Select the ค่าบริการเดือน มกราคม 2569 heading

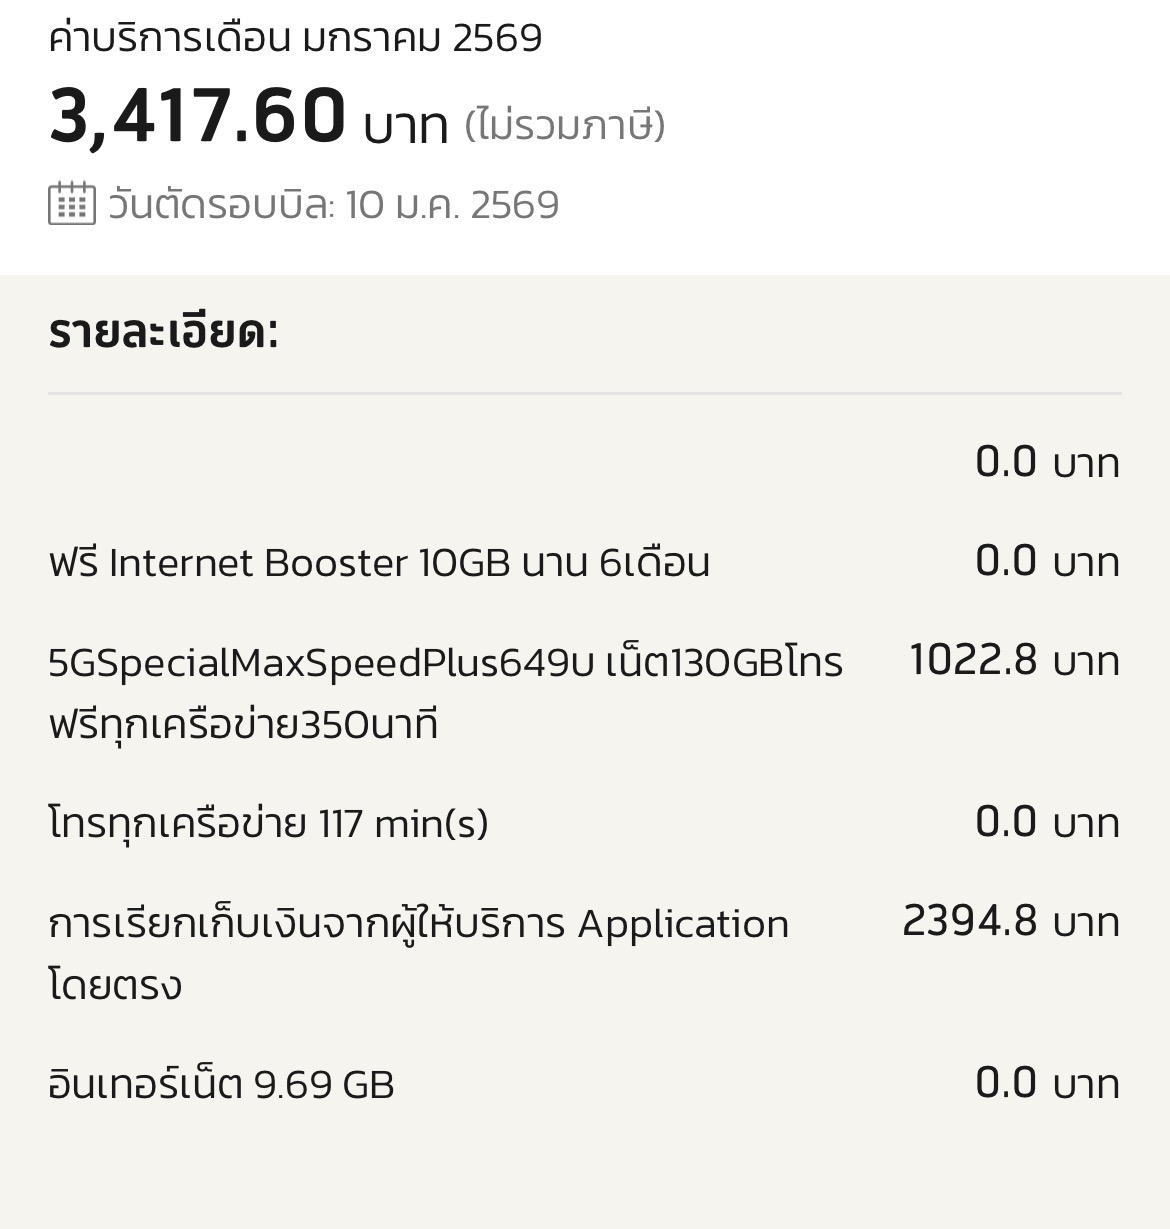(295, 38)
